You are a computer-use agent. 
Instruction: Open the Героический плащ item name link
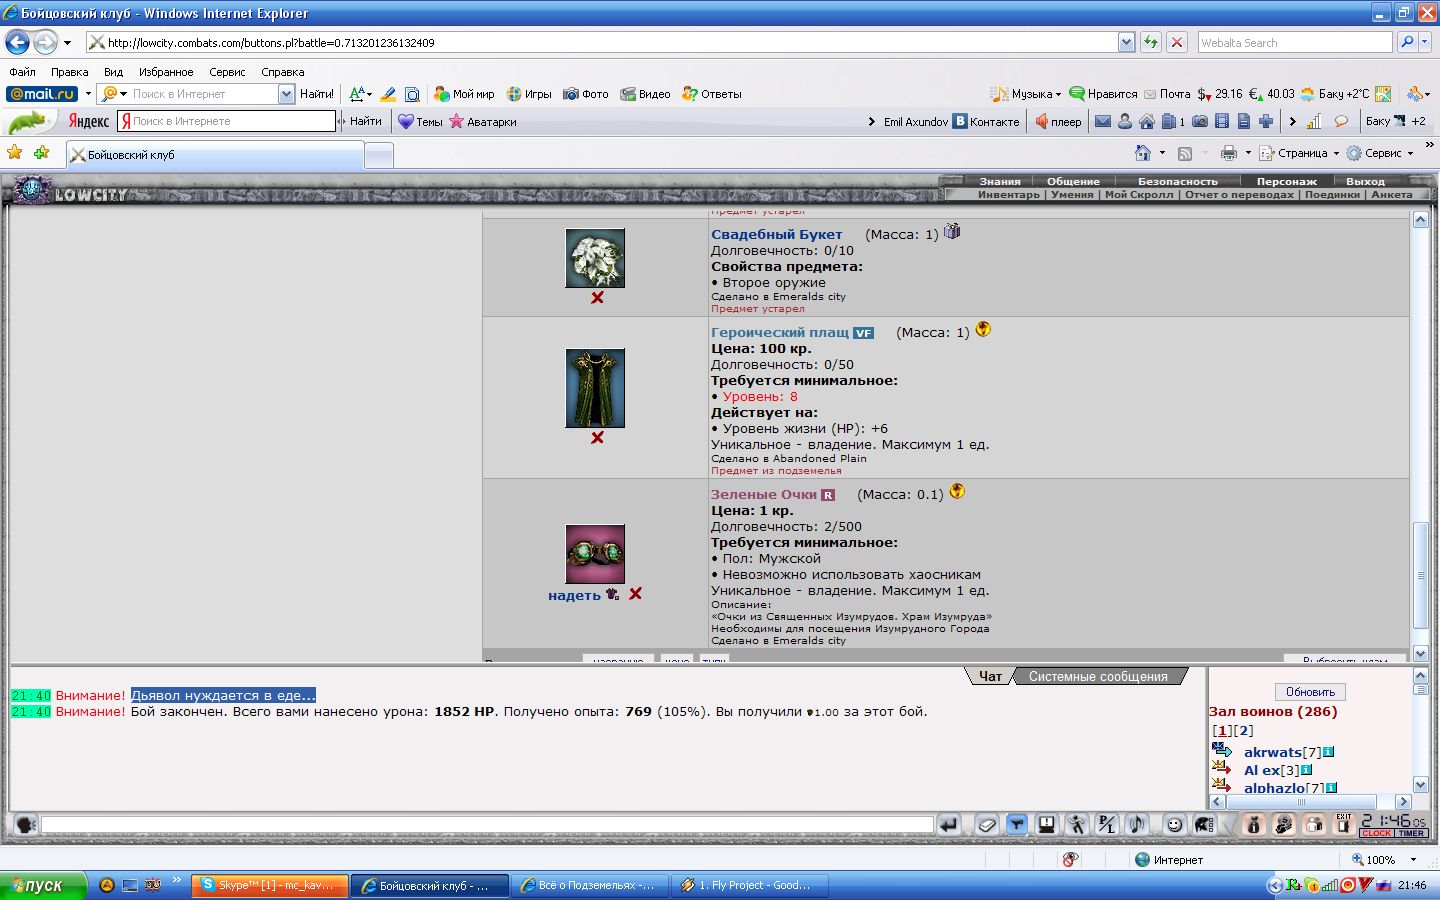(780, 332)
